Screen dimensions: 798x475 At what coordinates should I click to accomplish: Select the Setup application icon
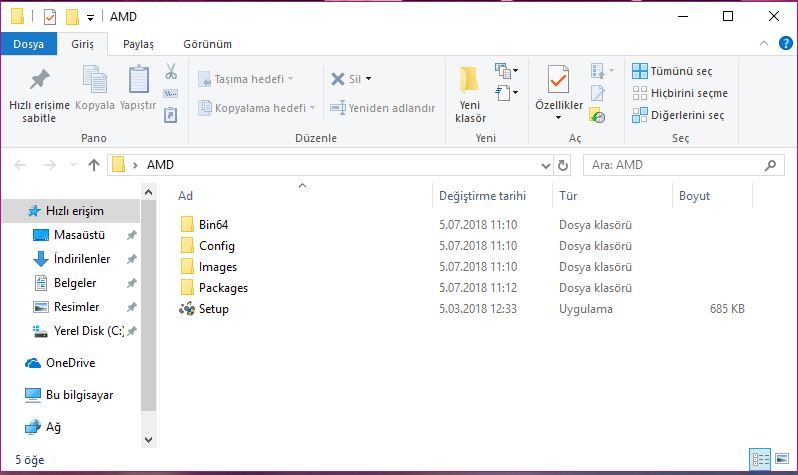click(x=187, y=309)
